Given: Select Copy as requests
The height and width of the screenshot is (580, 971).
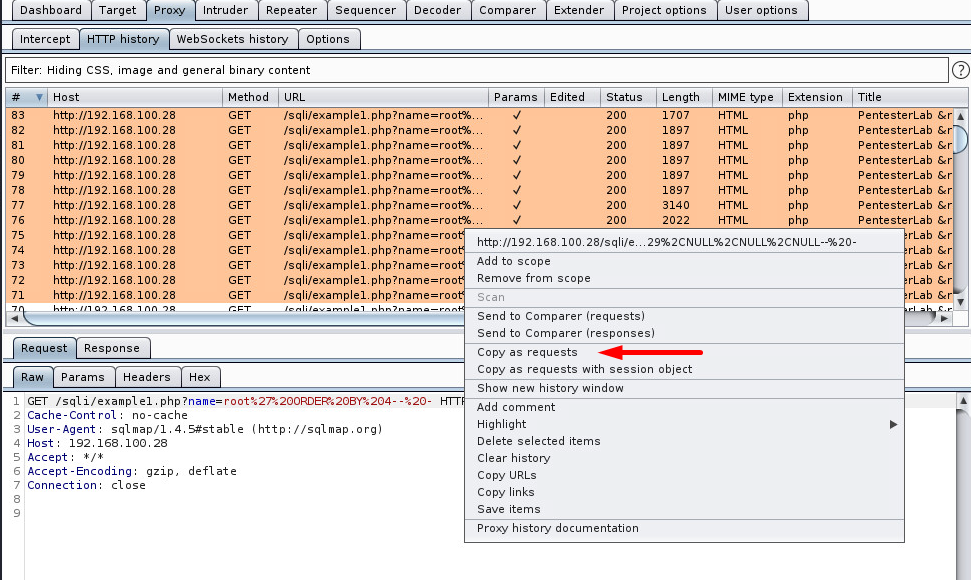Looking at the screenshot, I should click(684, 352).
